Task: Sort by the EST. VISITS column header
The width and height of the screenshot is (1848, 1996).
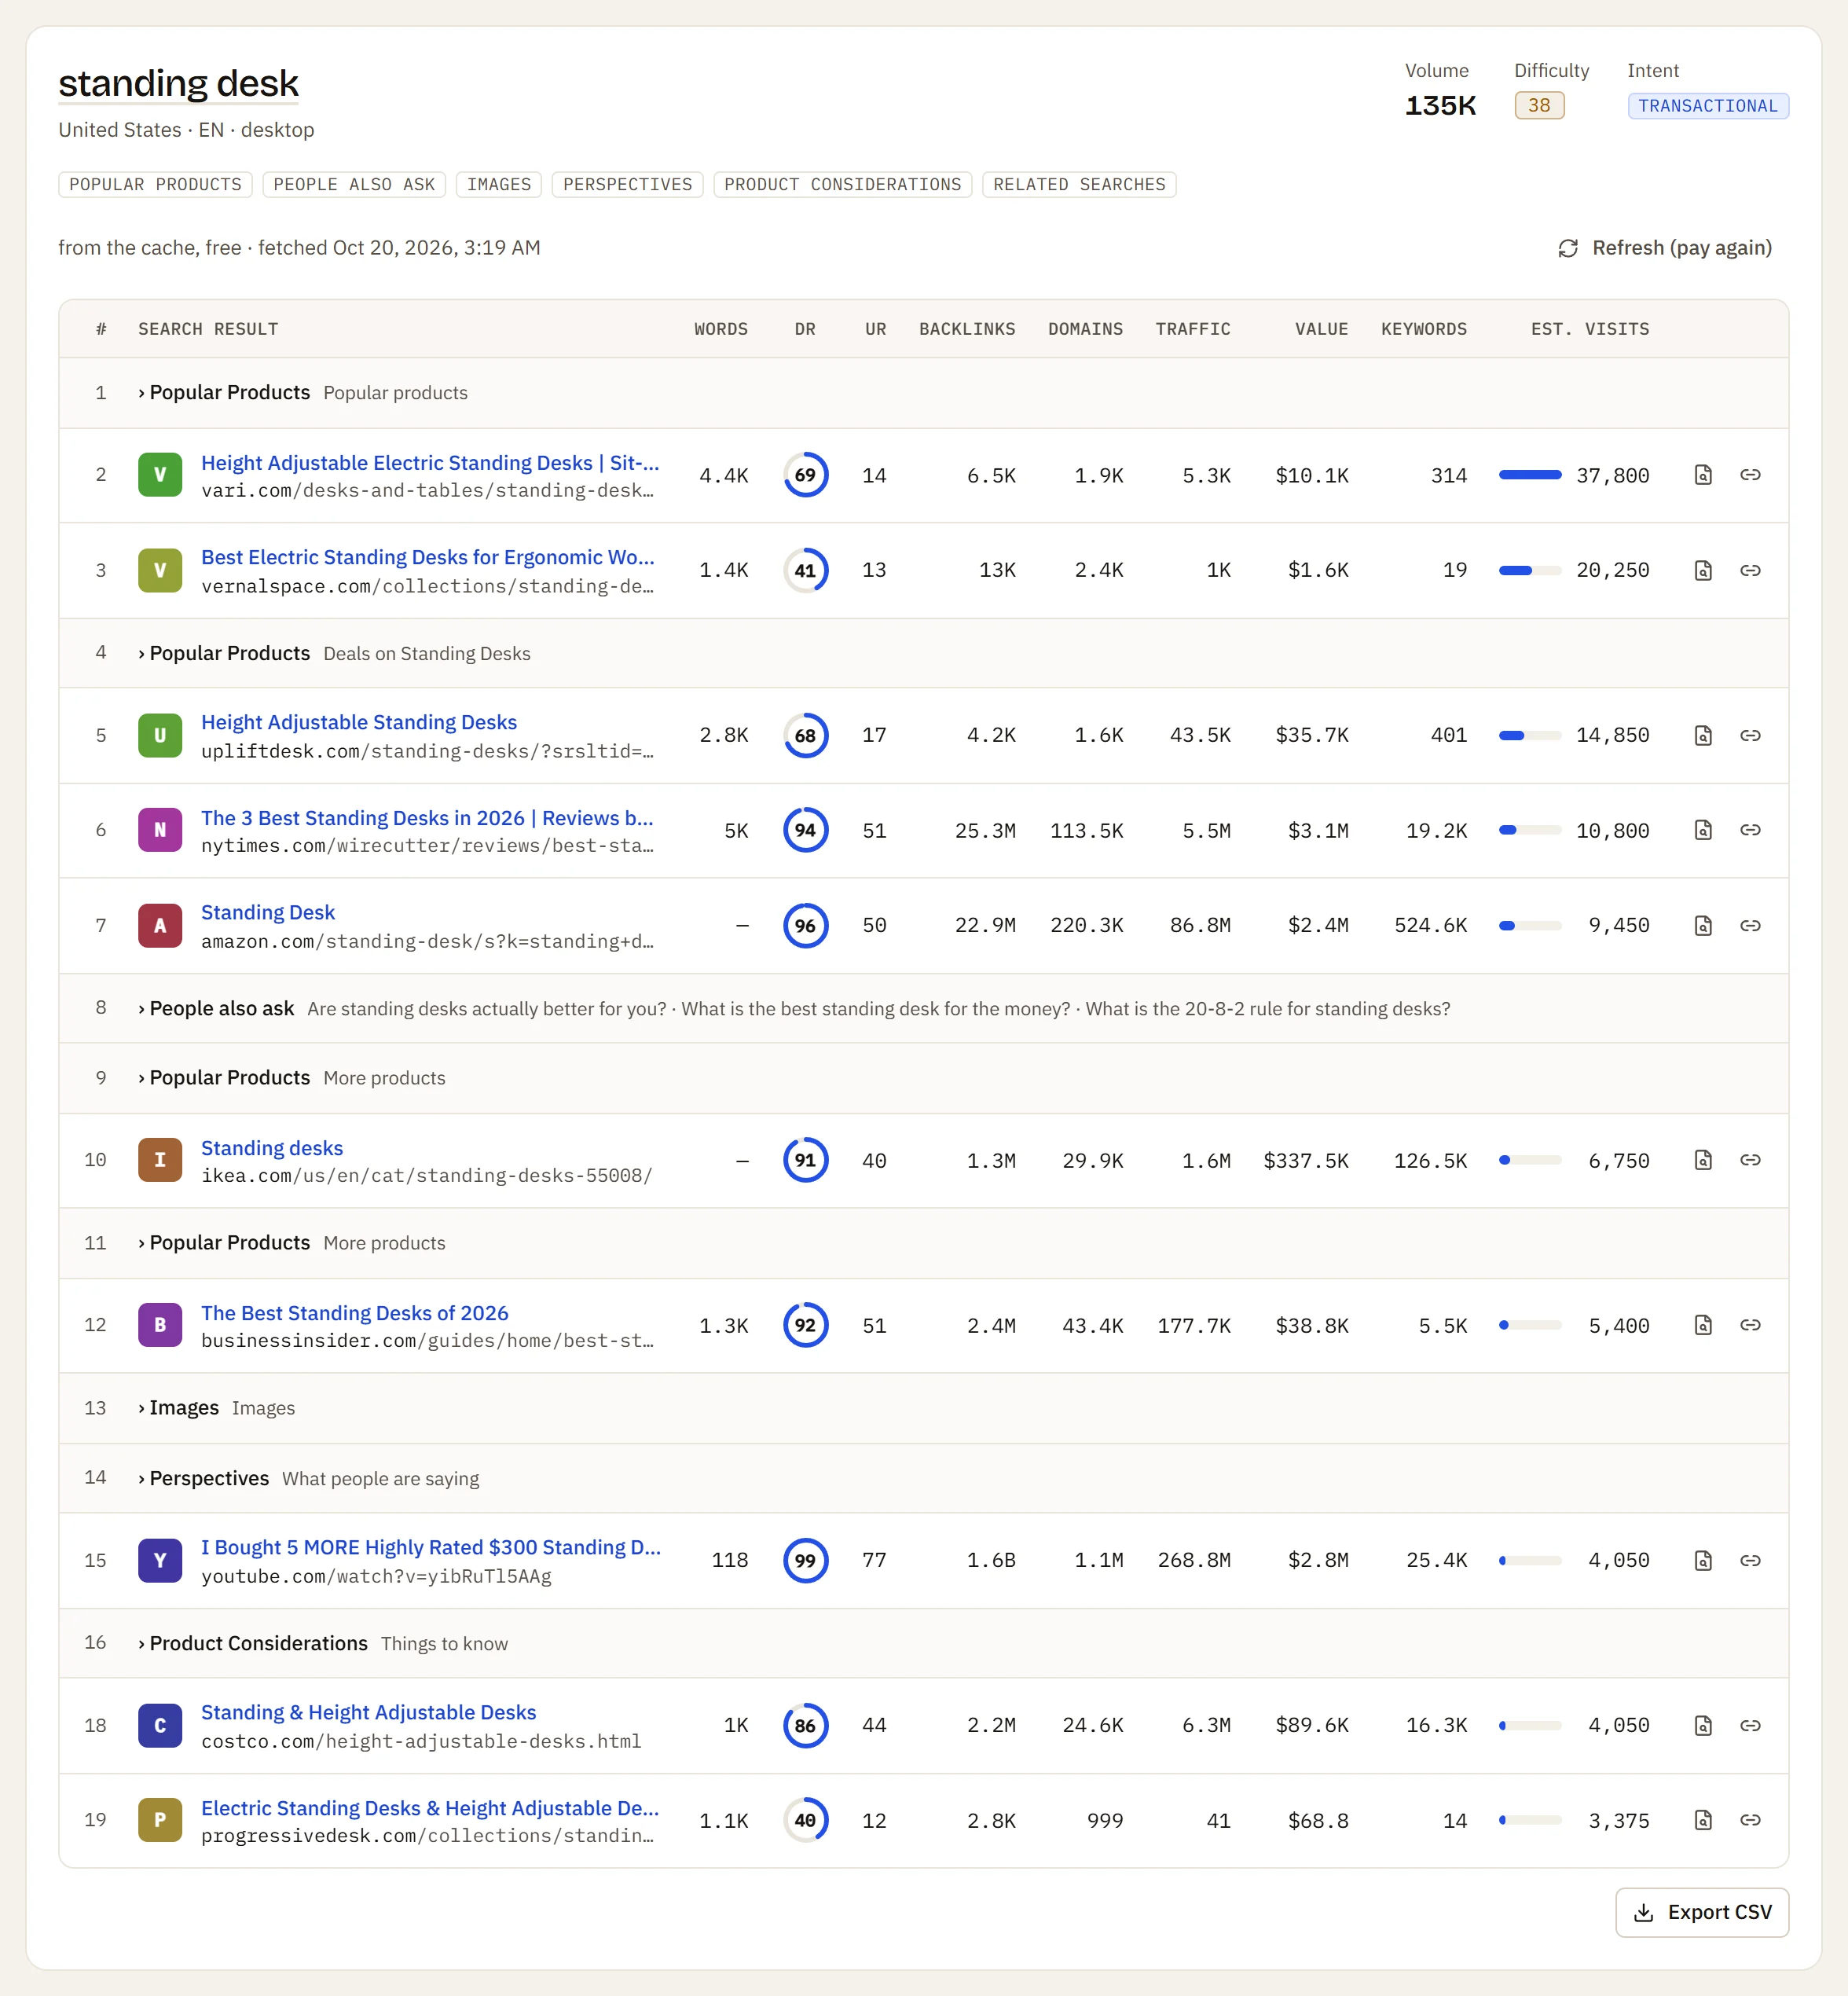Action: [1590, 329]
